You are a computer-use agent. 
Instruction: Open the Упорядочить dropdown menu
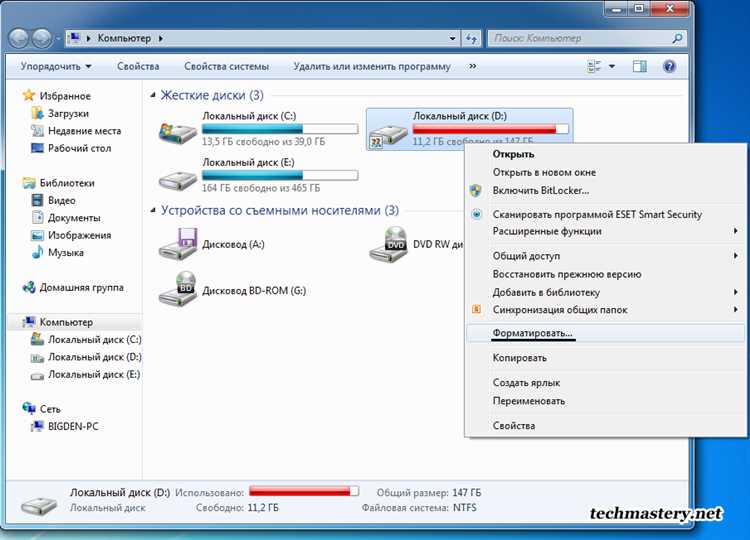[x=55, y=67]
